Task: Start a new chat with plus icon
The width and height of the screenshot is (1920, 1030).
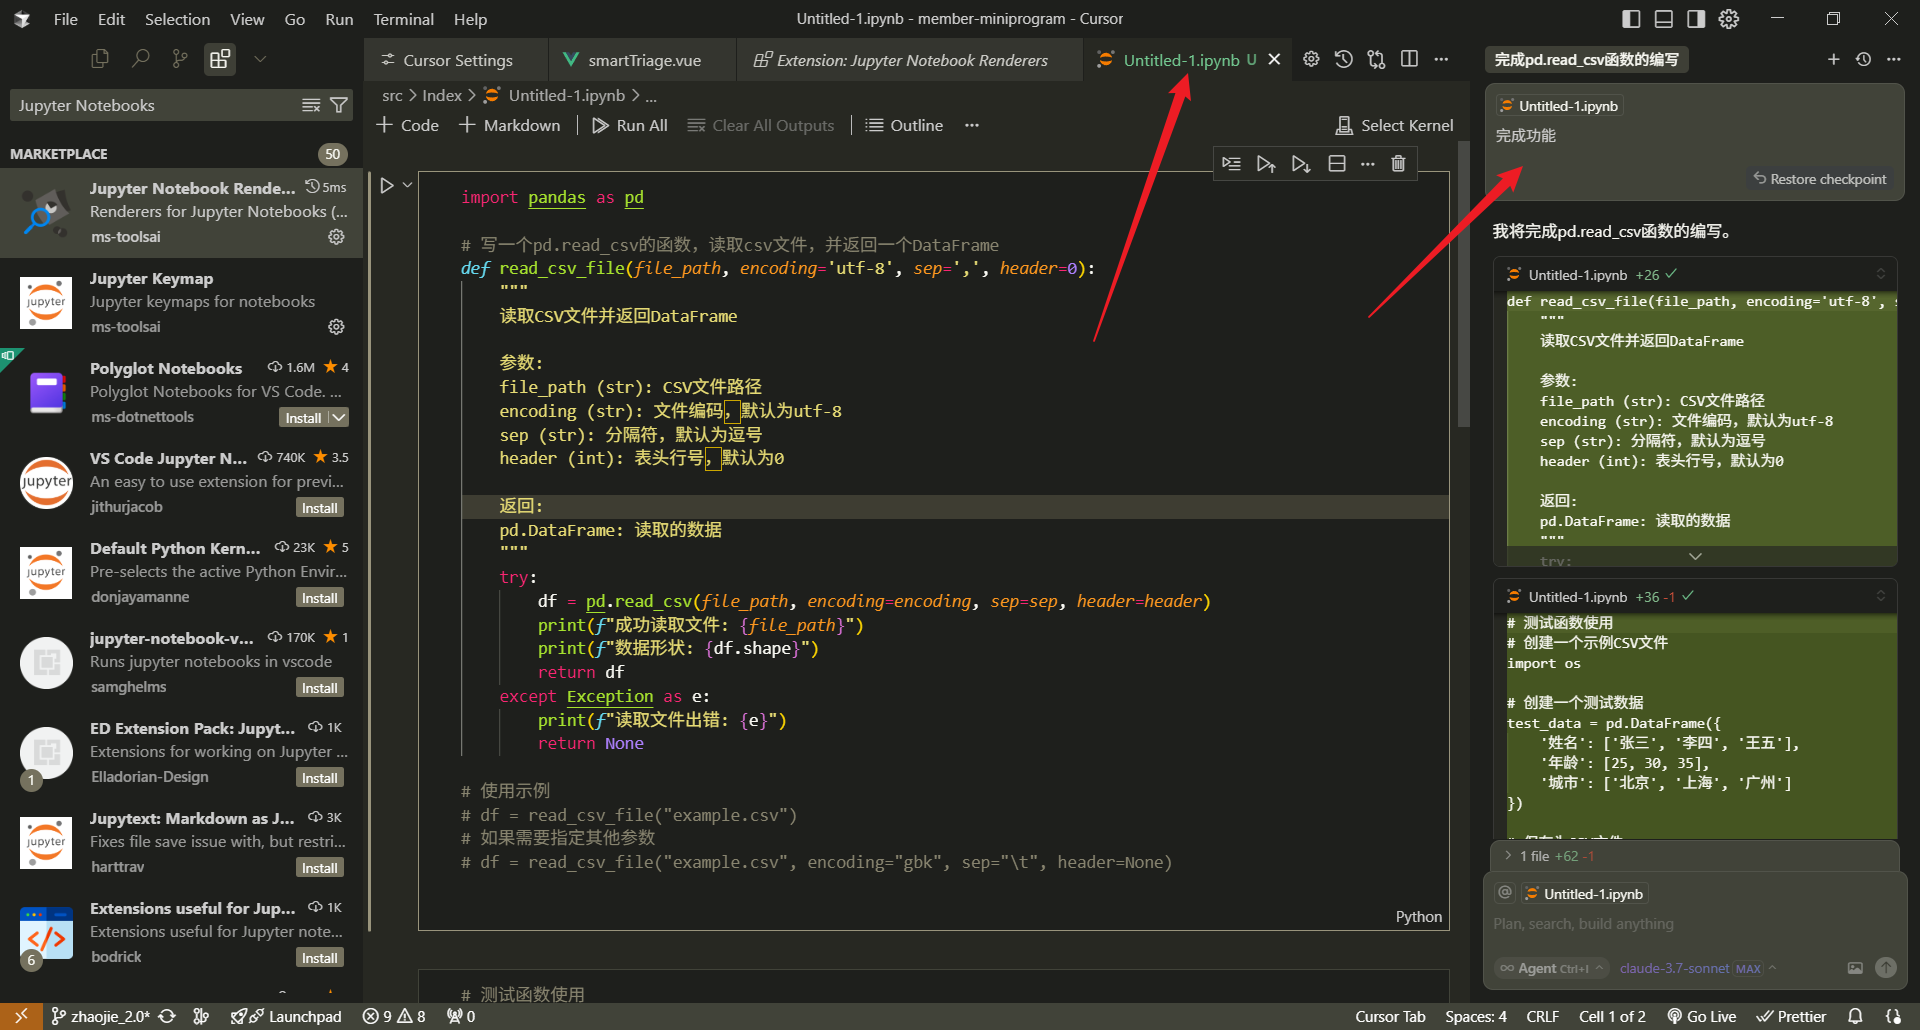Action: pyautogui.click(x=1833, y=60)
